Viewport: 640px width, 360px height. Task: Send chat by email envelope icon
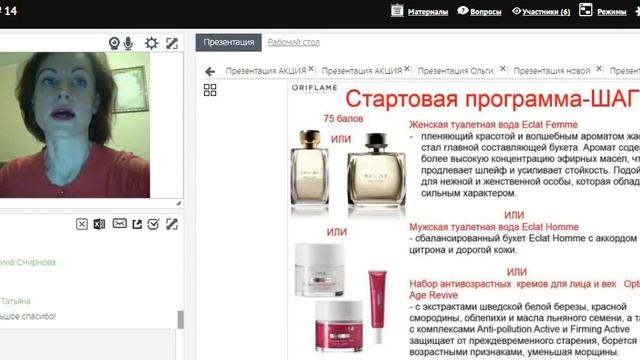coord(120,223)
